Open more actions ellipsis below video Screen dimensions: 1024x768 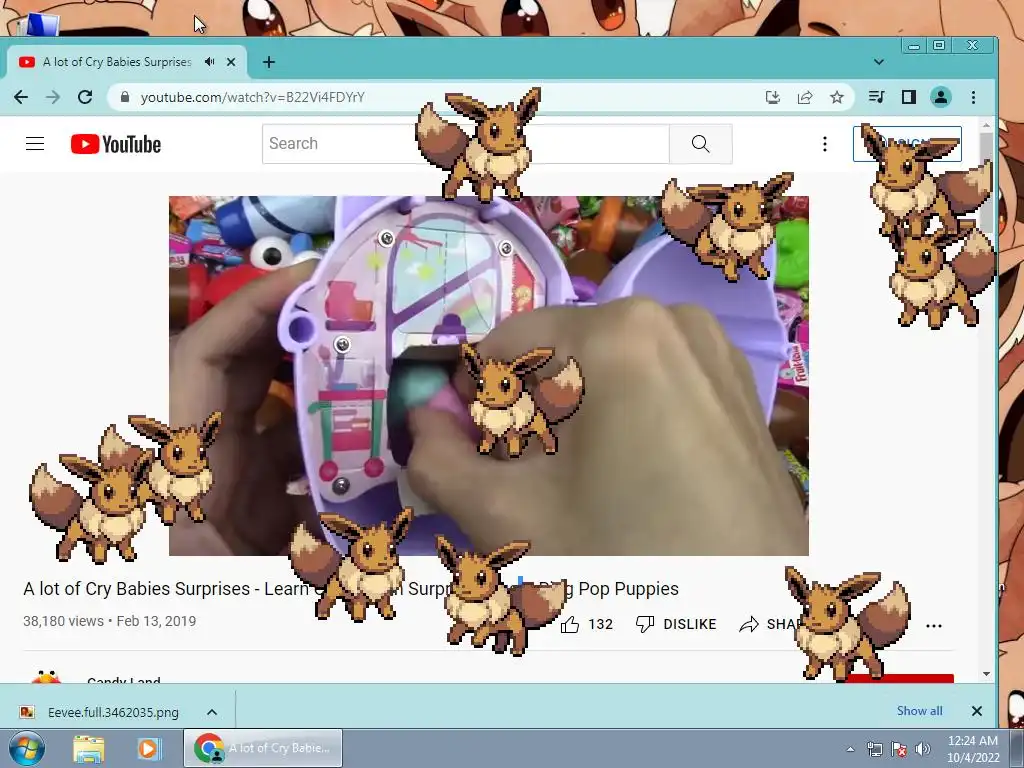tap(934, 626)
